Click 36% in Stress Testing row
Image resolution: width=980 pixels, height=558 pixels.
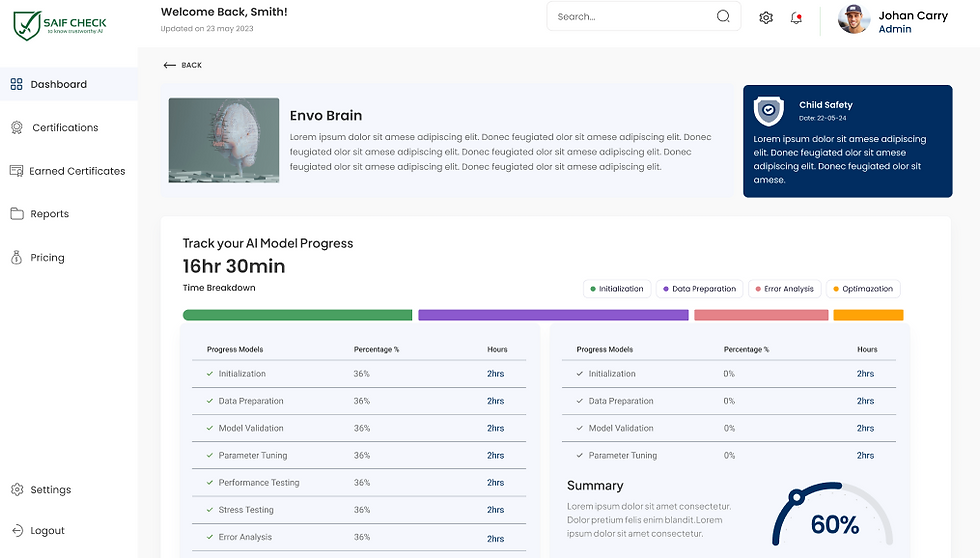[362, 510]
